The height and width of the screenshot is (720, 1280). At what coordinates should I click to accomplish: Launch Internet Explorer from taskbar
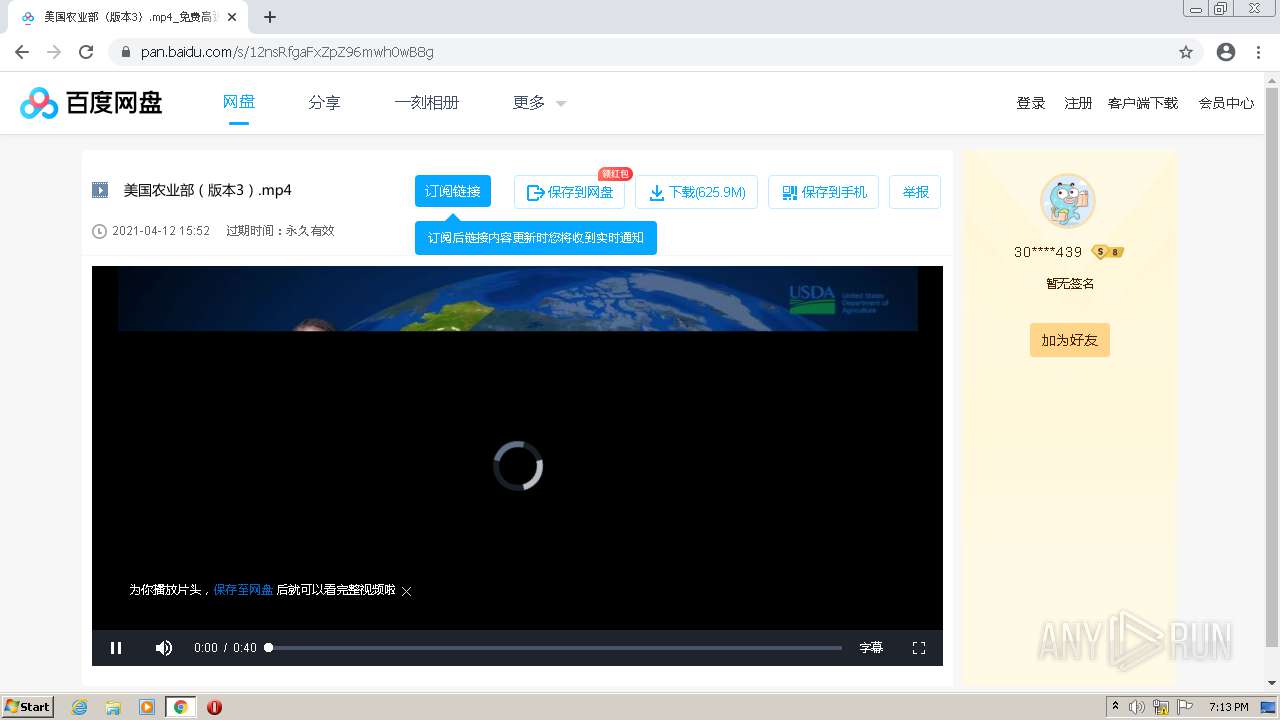[x=80, y=707]
